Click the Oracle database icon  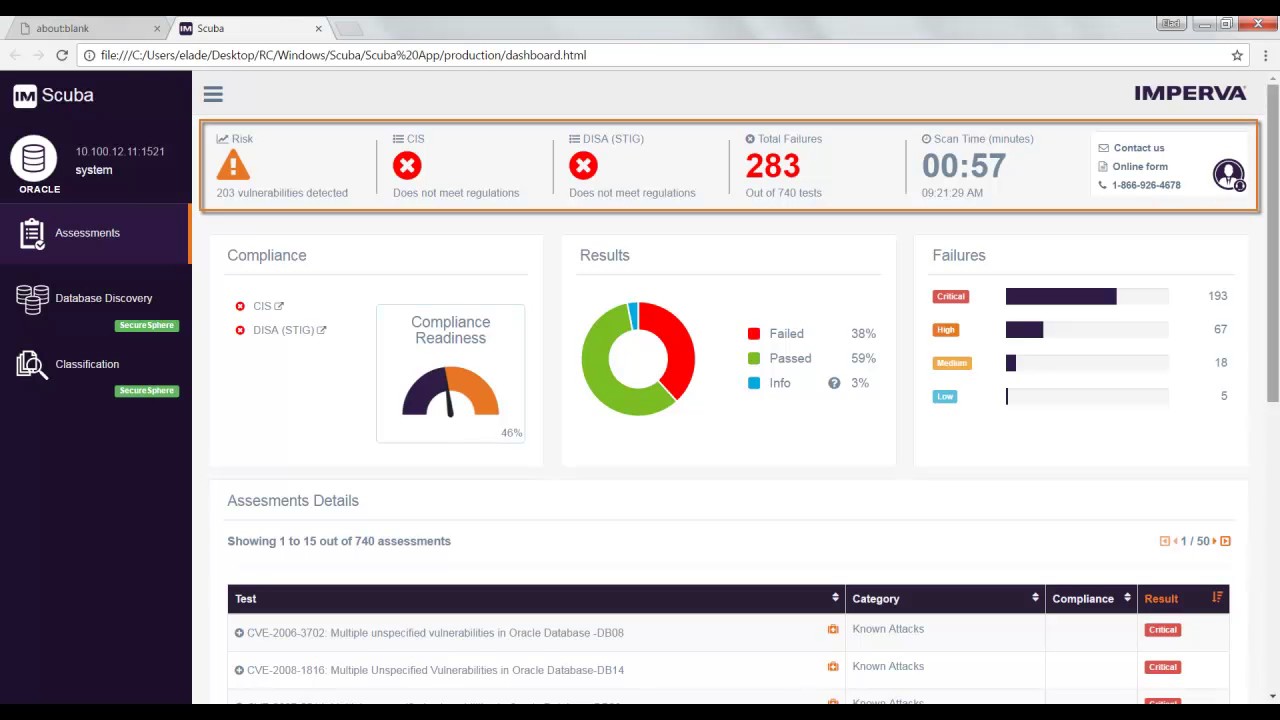click(x=34, y=159)
